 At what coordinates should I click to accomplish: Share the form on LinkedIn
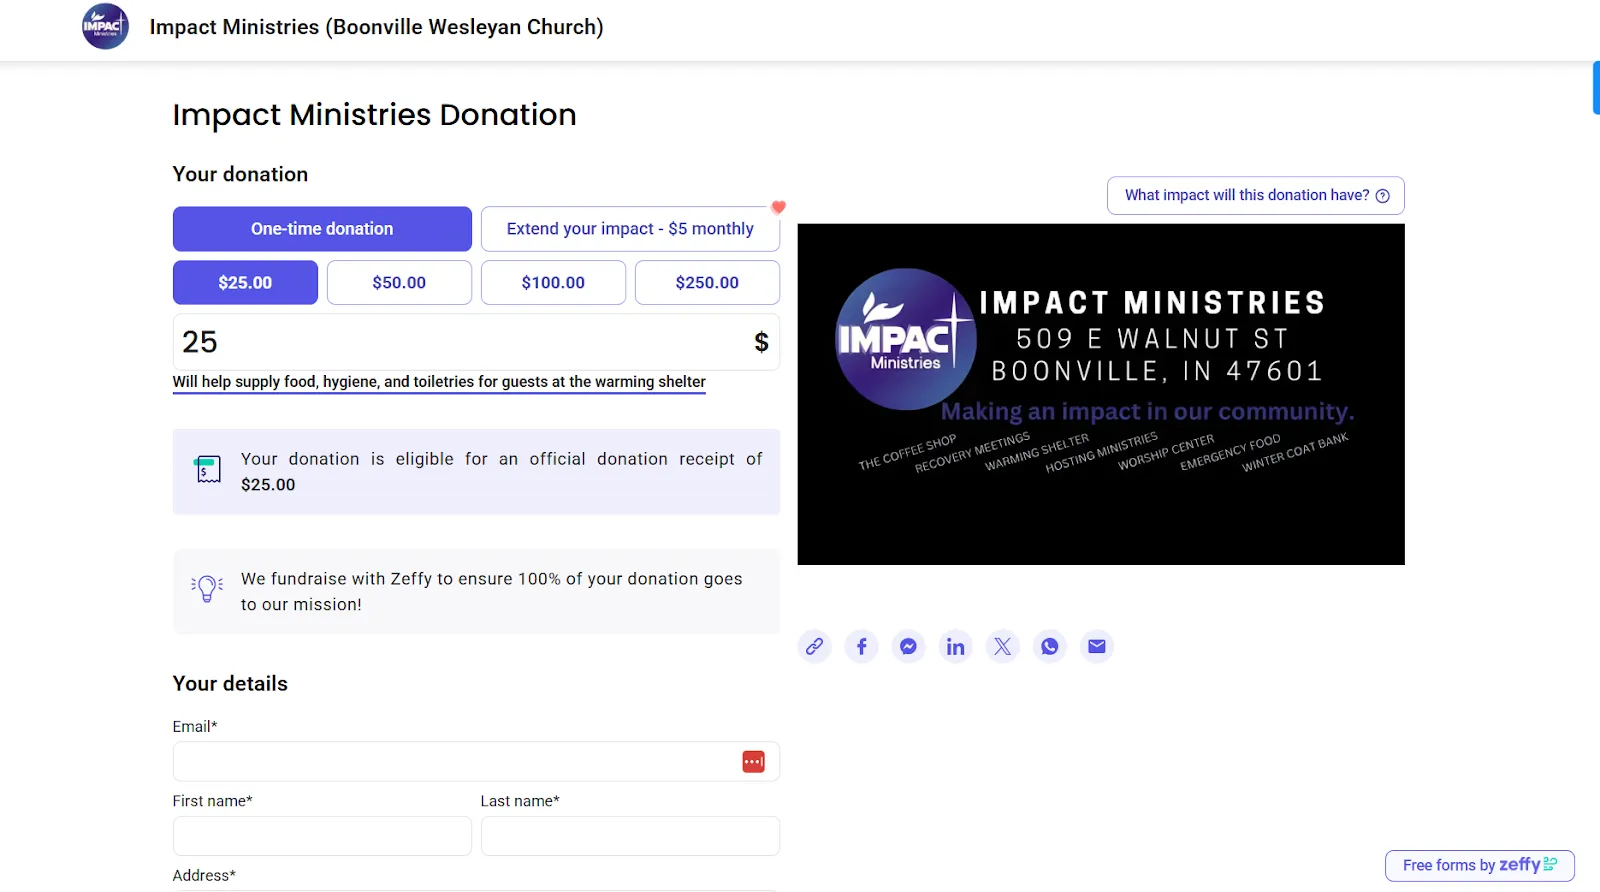coord(956,646)
